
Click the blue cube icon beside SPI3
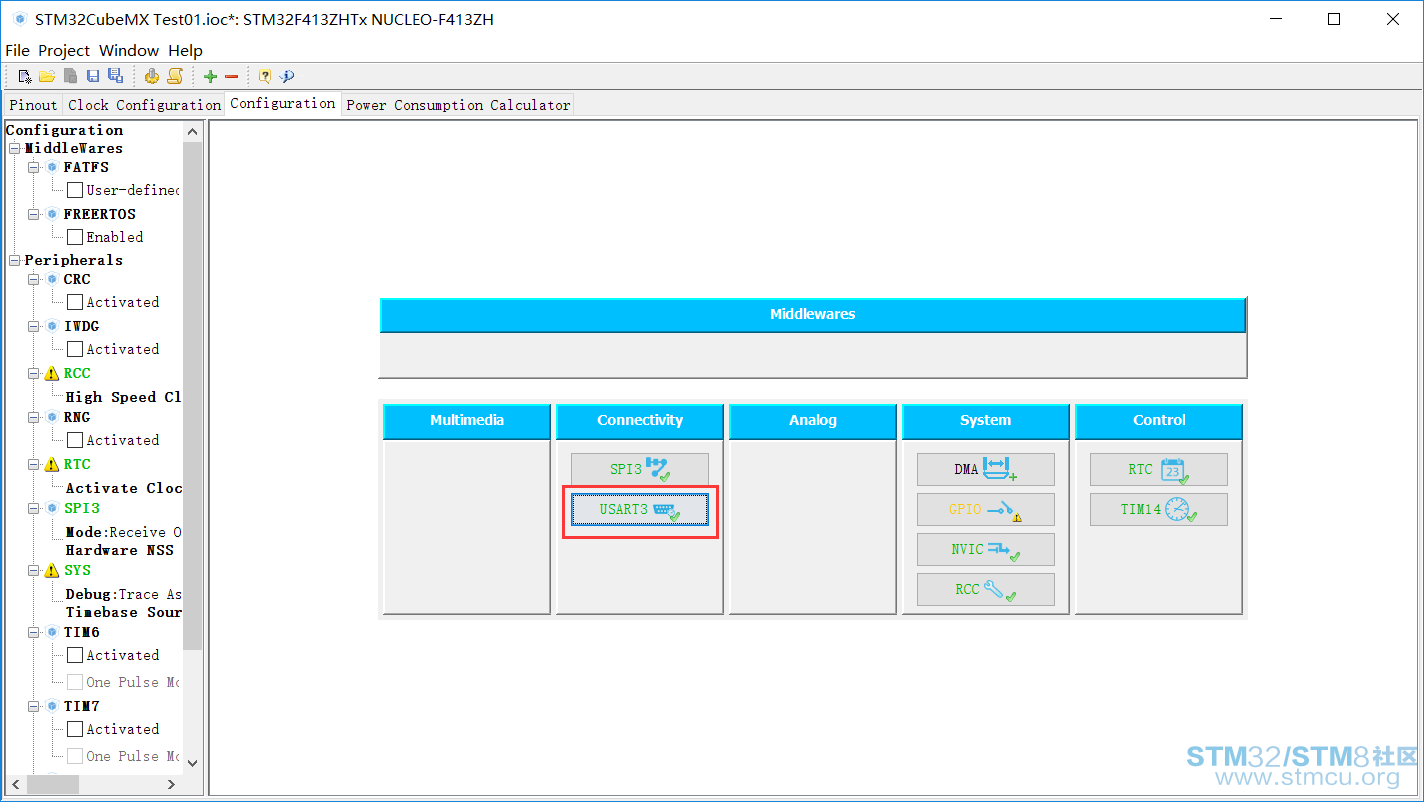click(x=52, y=508)
